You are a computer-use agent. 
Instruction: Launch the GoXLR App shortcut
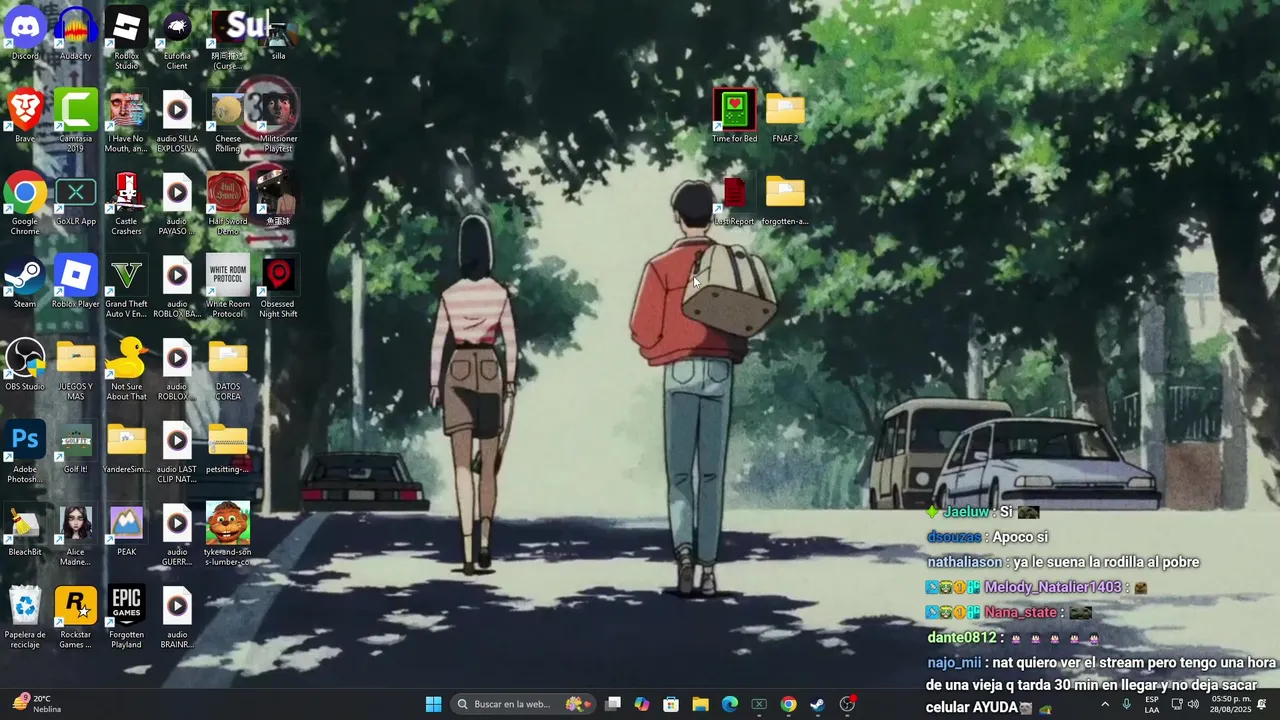click(x=76, y=200)
